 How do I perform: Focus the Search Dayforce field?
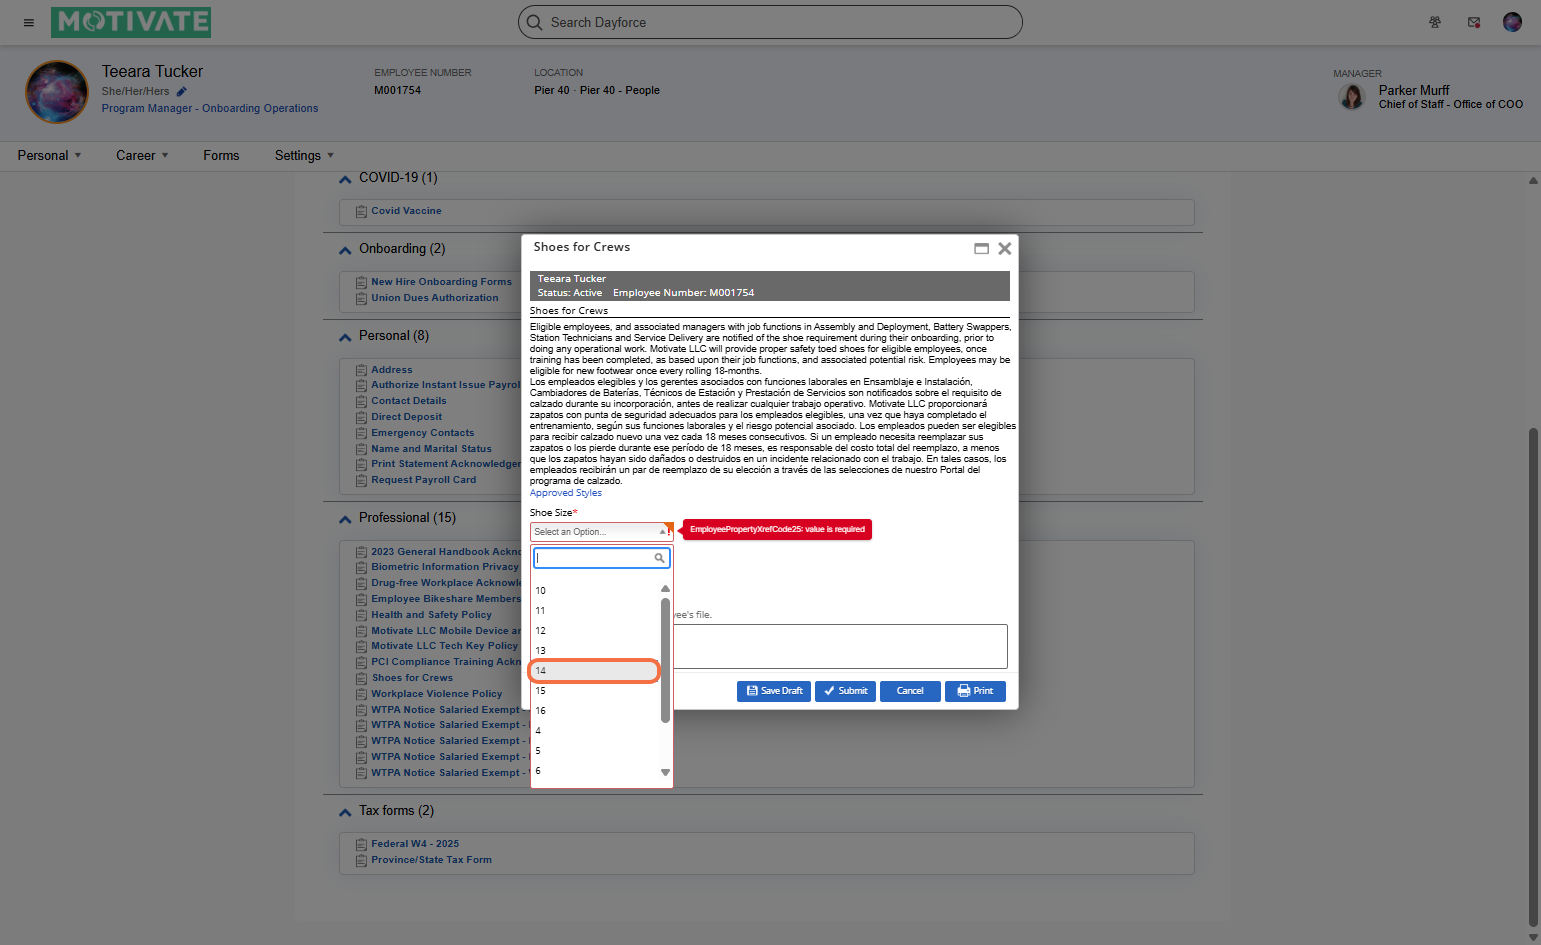[770, 22]
